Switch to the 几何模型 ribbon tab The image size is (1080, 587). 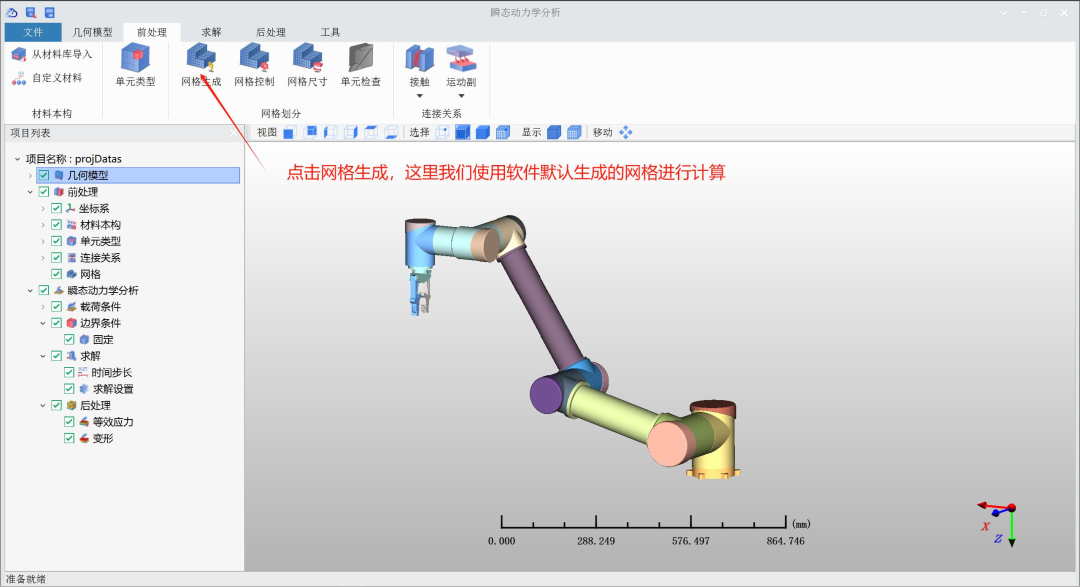(92, 32)
